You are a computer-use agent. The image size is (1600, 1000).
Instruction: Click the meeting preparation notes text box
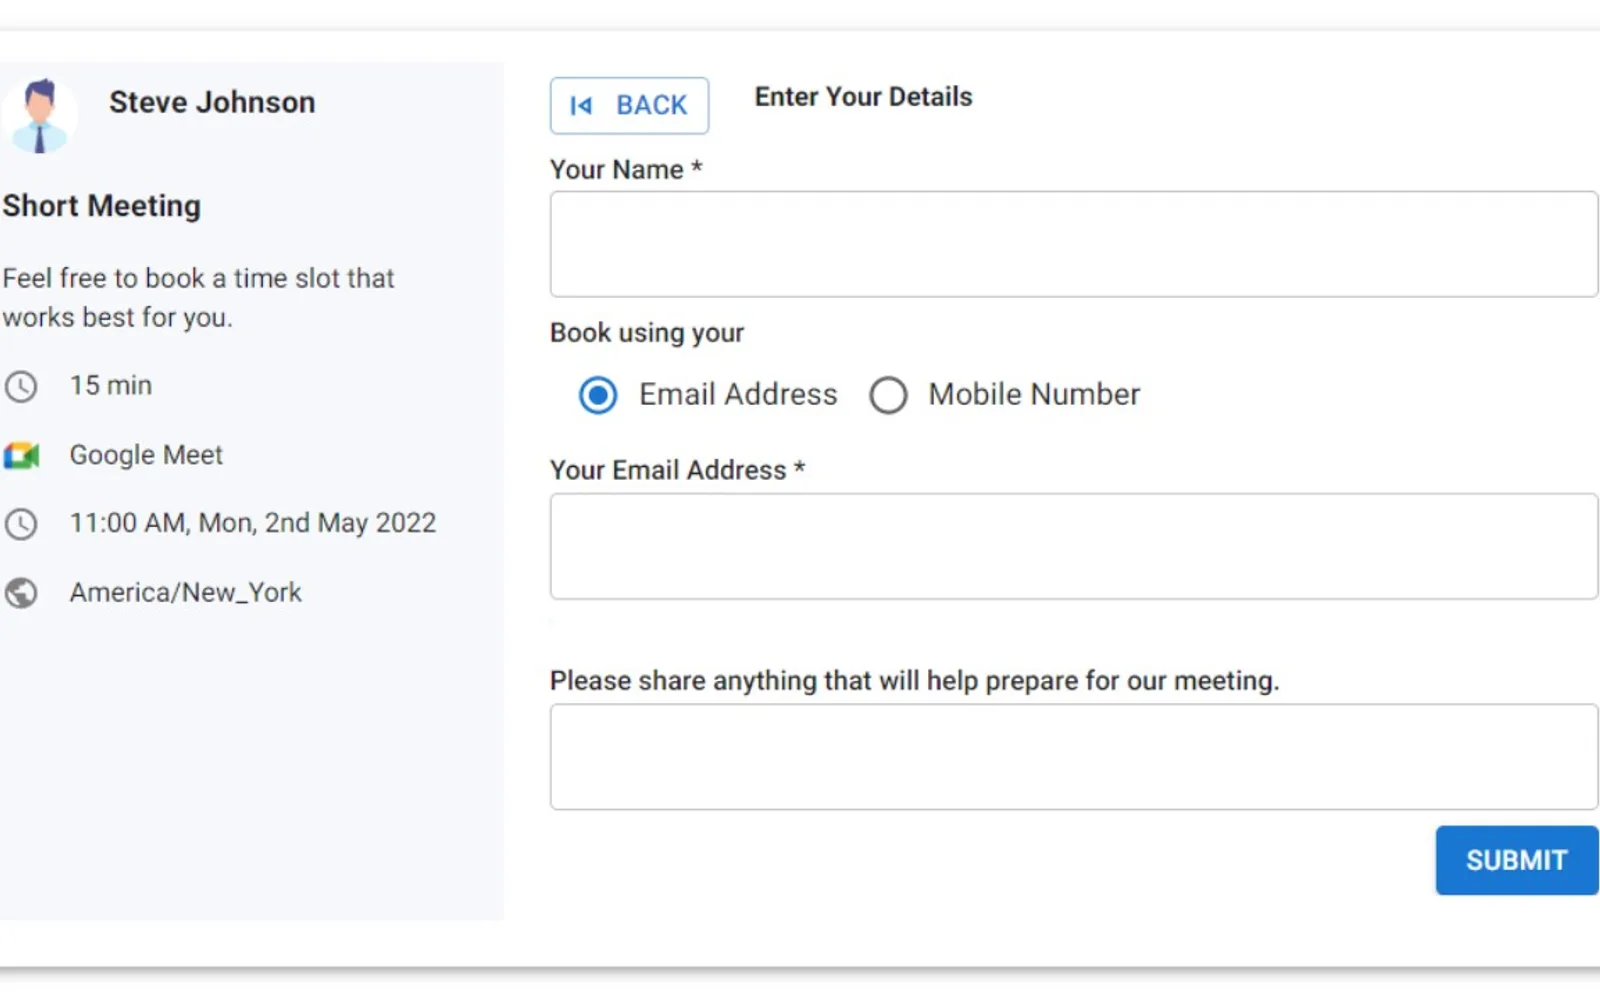point(1074,757)
